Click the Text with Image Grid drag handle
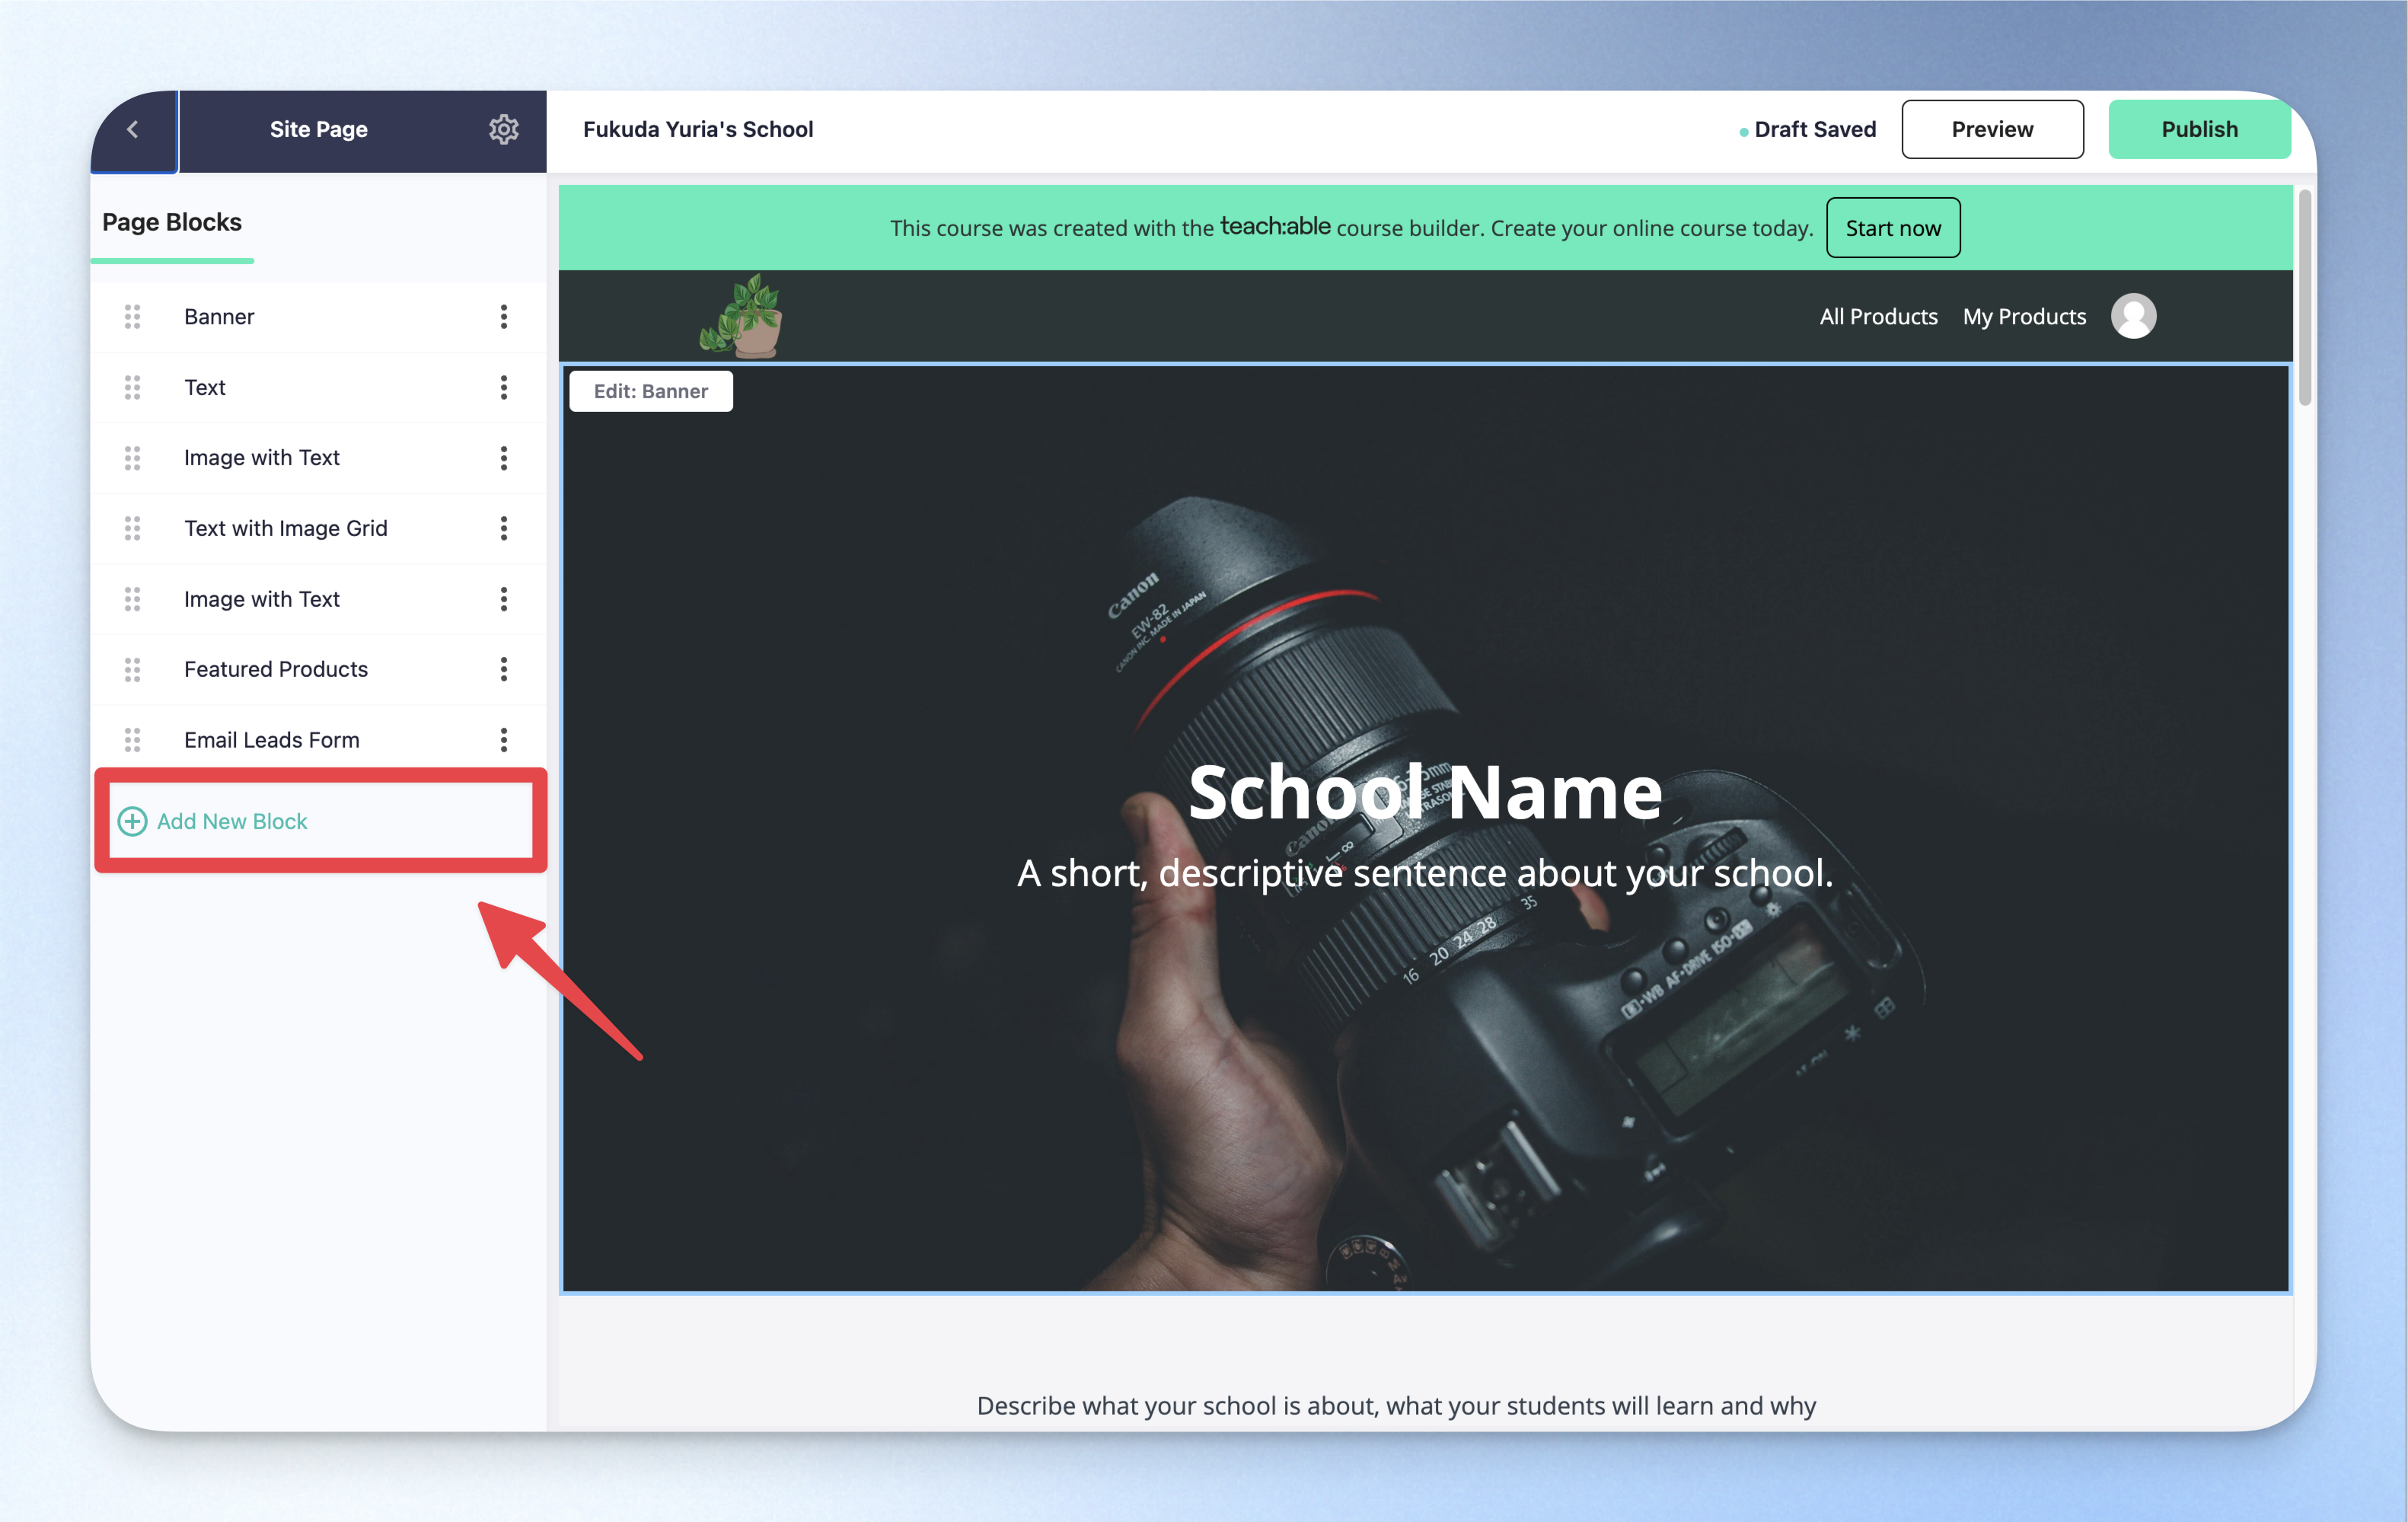 coord(132,528)
